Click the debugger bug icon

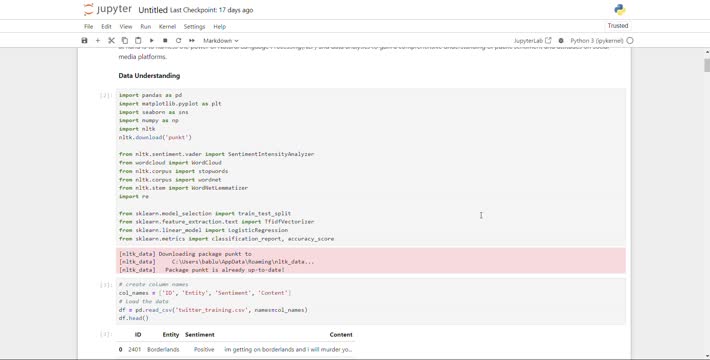tap(561, 40)
